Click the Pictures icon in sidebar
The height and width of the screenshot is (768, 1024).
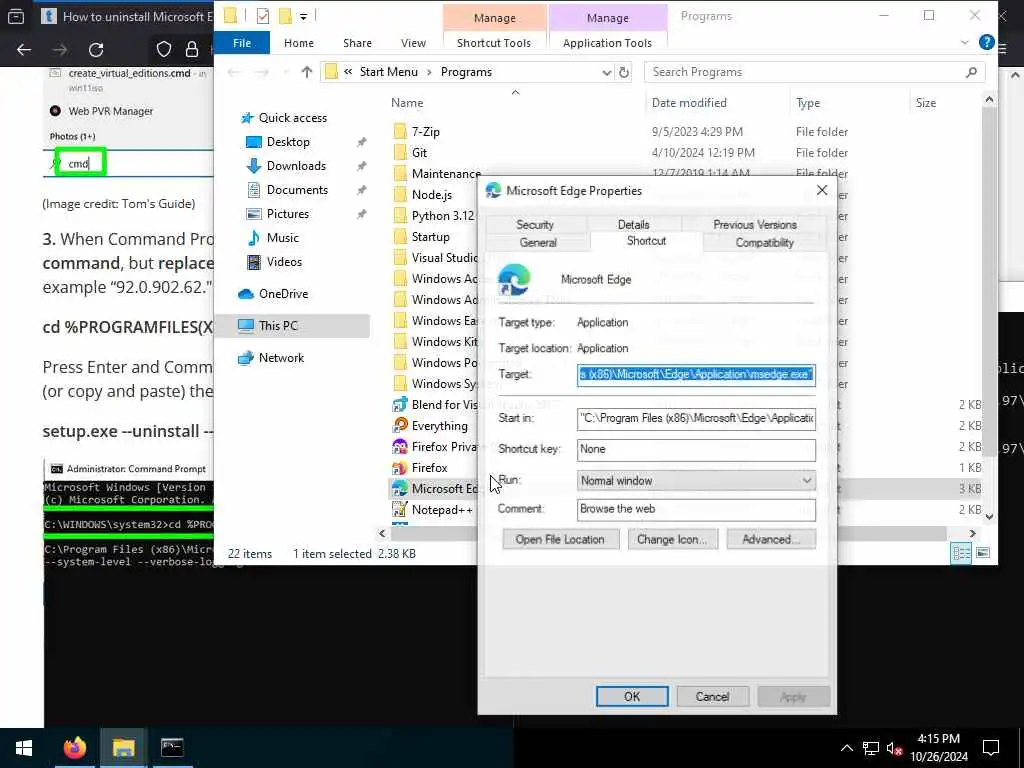253,214
